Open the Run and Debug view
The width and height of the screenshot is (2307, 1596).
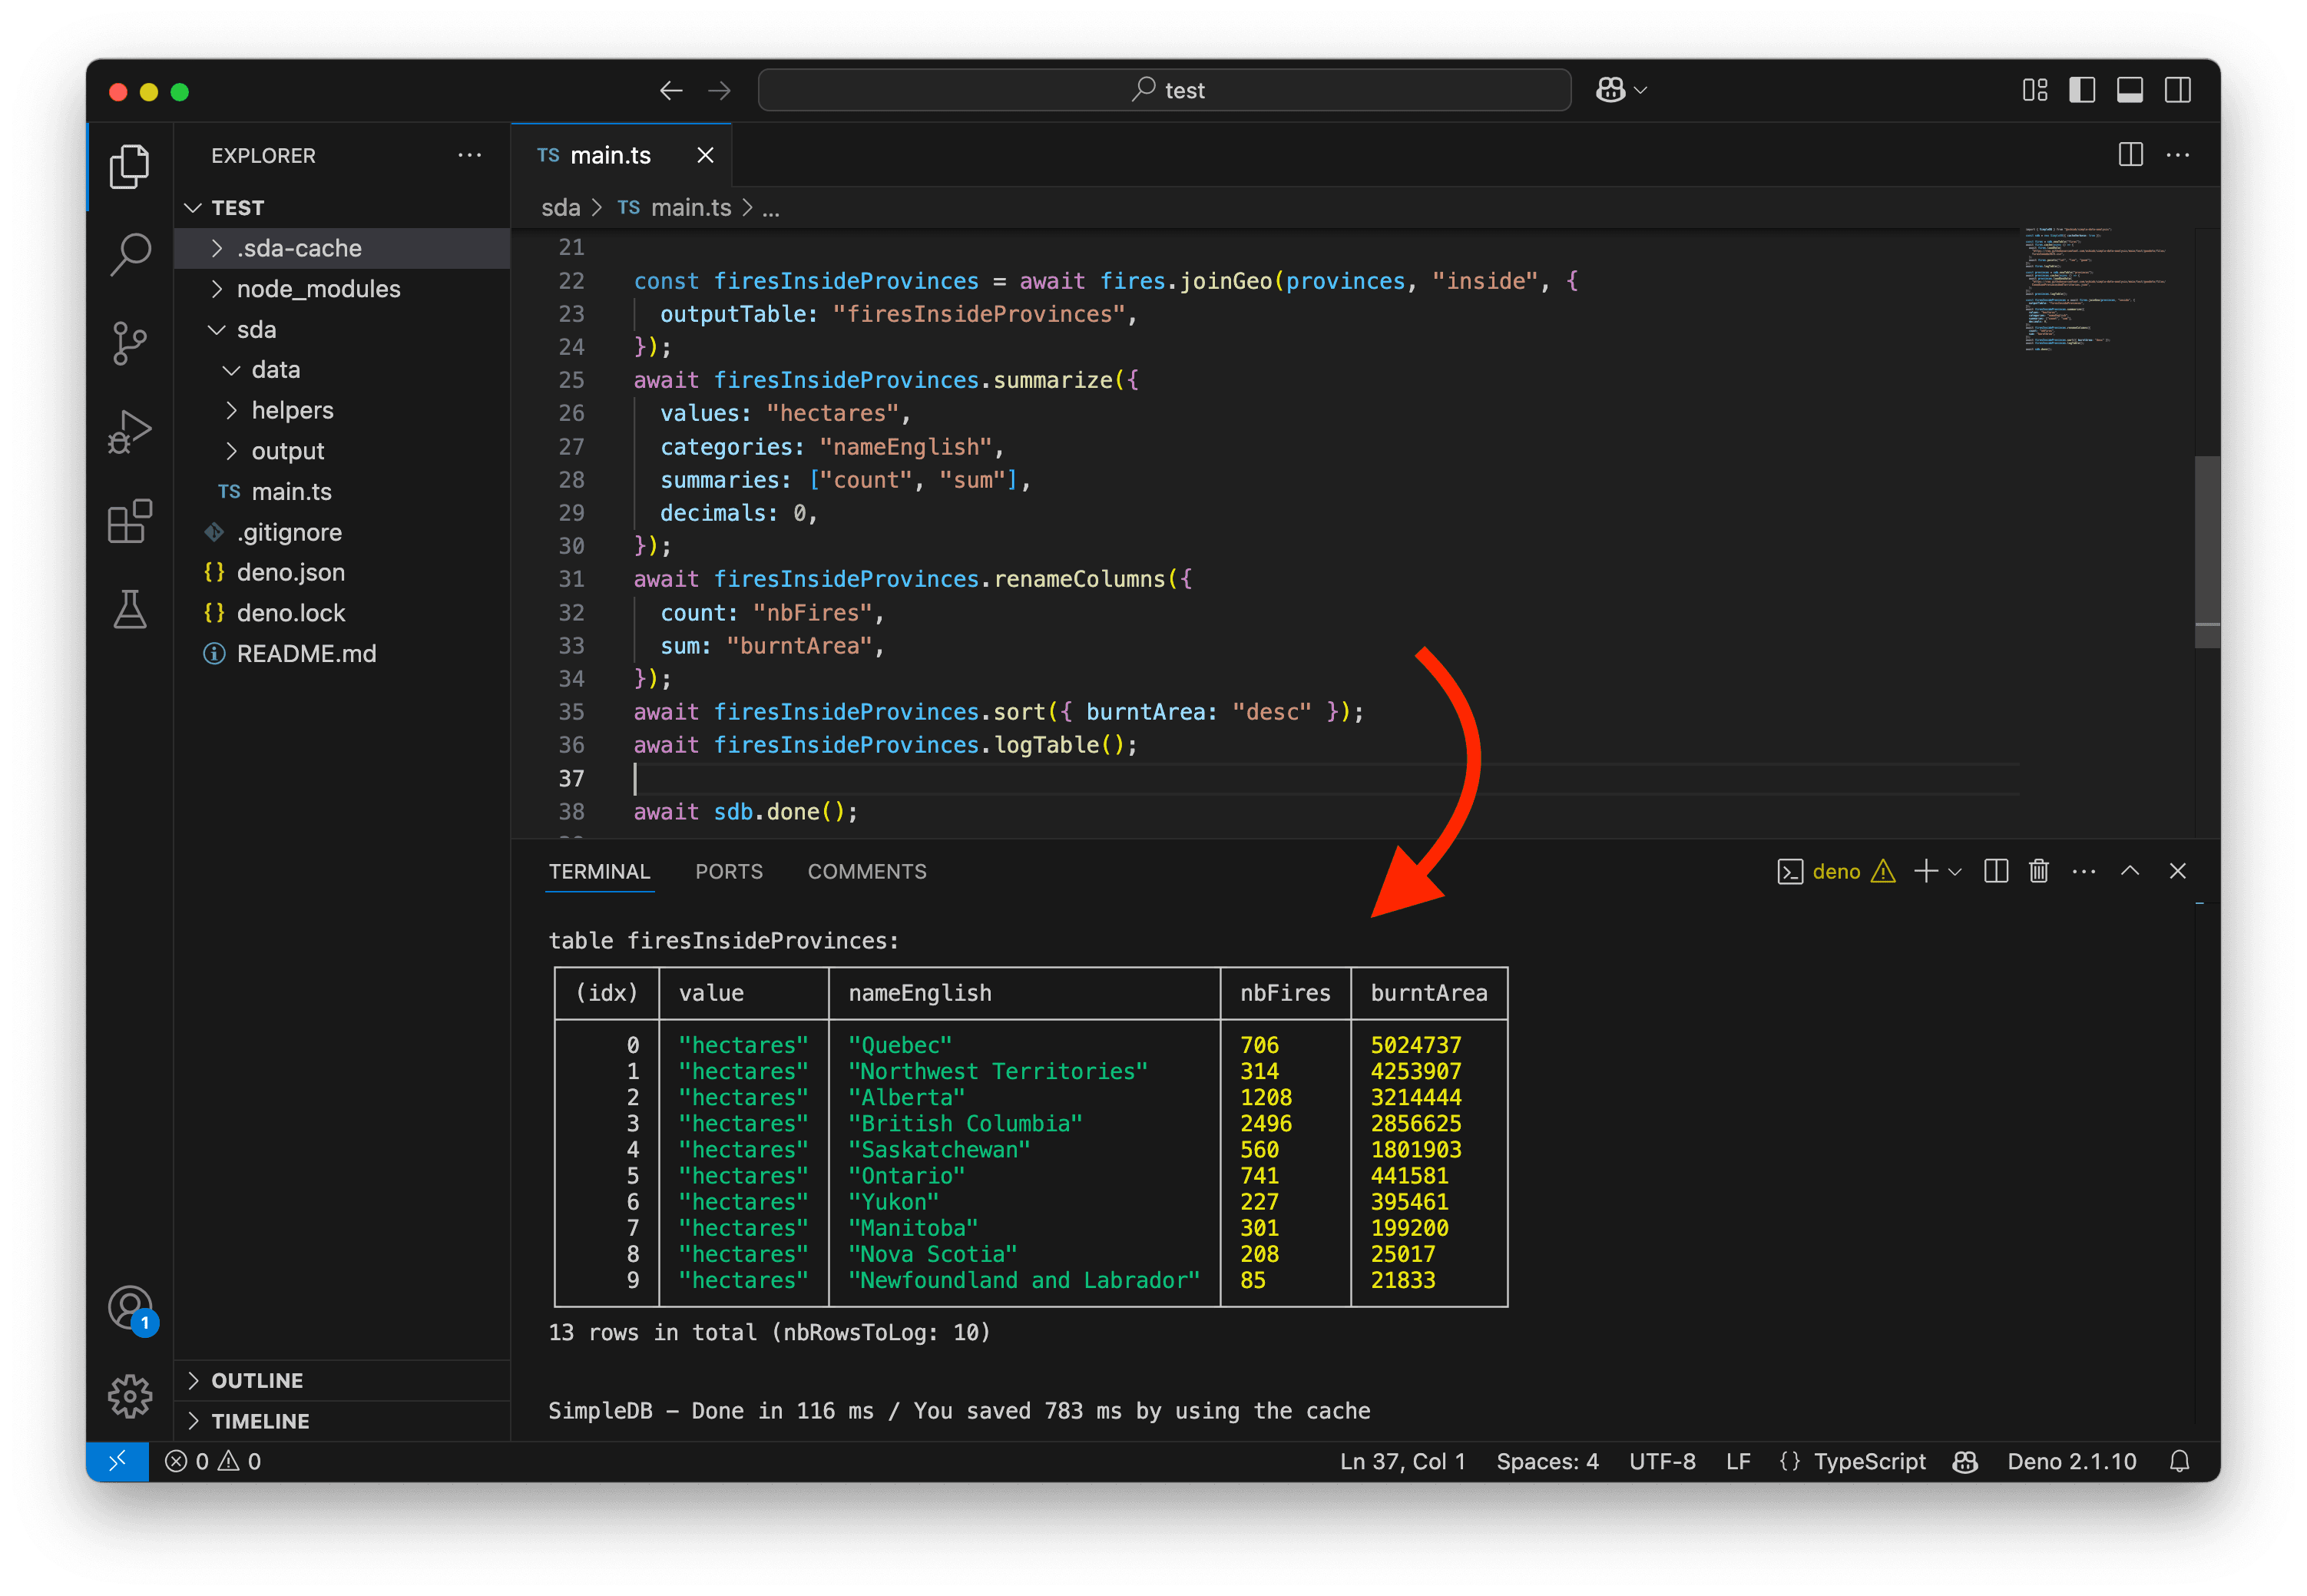tap(130, 432)
